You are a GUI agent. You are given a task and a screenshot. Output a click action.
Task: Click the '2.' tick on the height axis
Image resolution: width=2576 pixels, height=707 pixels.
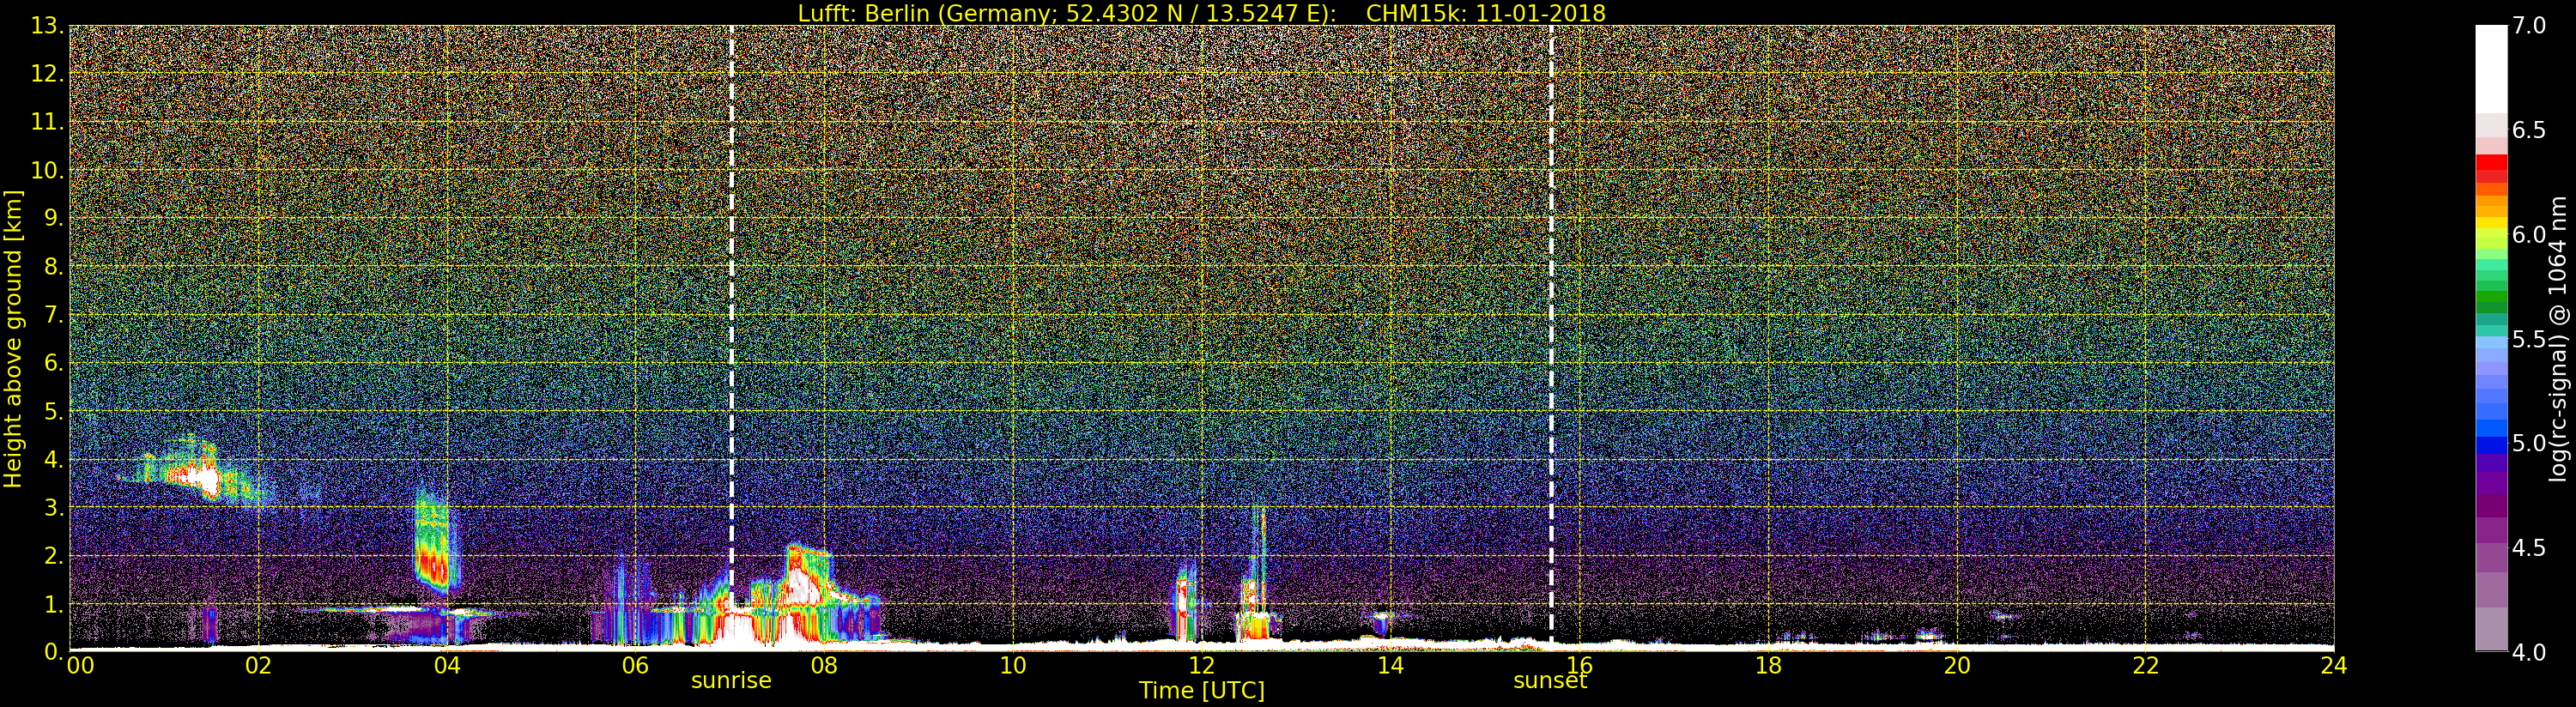click(54, 555)
